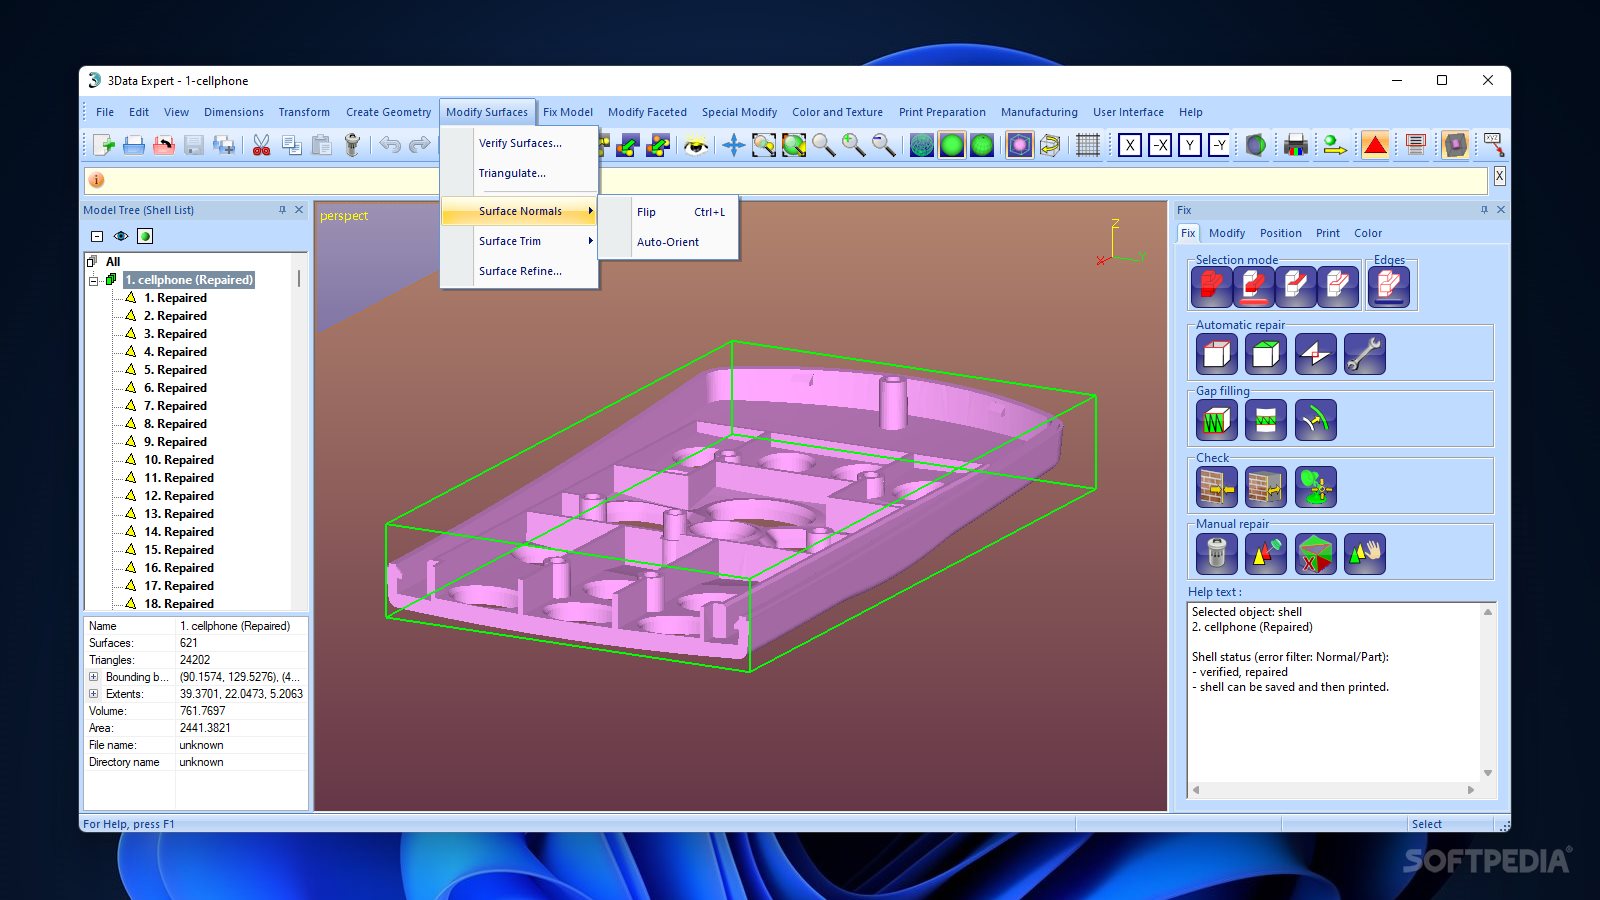Click the red triangle toolbar icon

tap(1376, 146)
